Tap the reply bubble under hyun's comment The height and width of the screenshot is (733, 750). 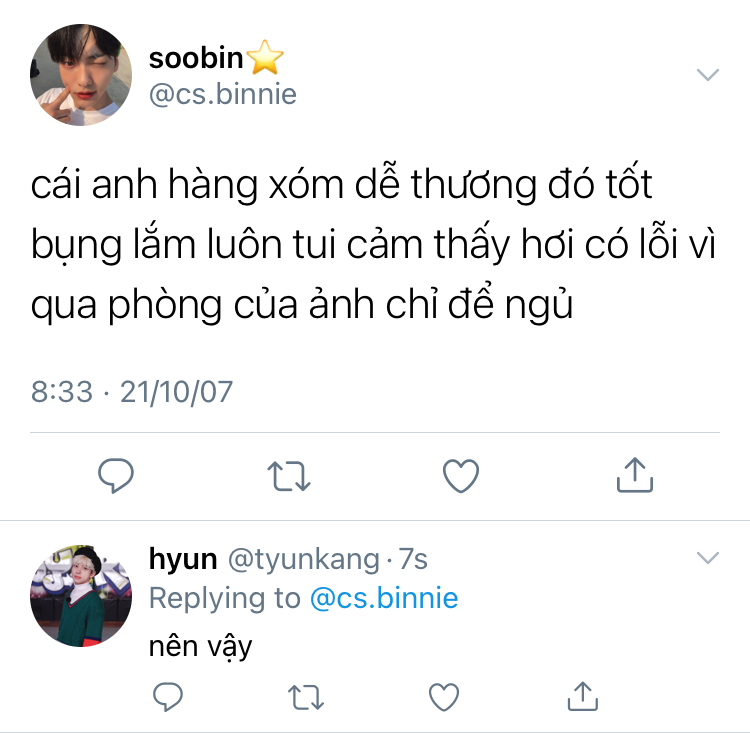point(167,697)
